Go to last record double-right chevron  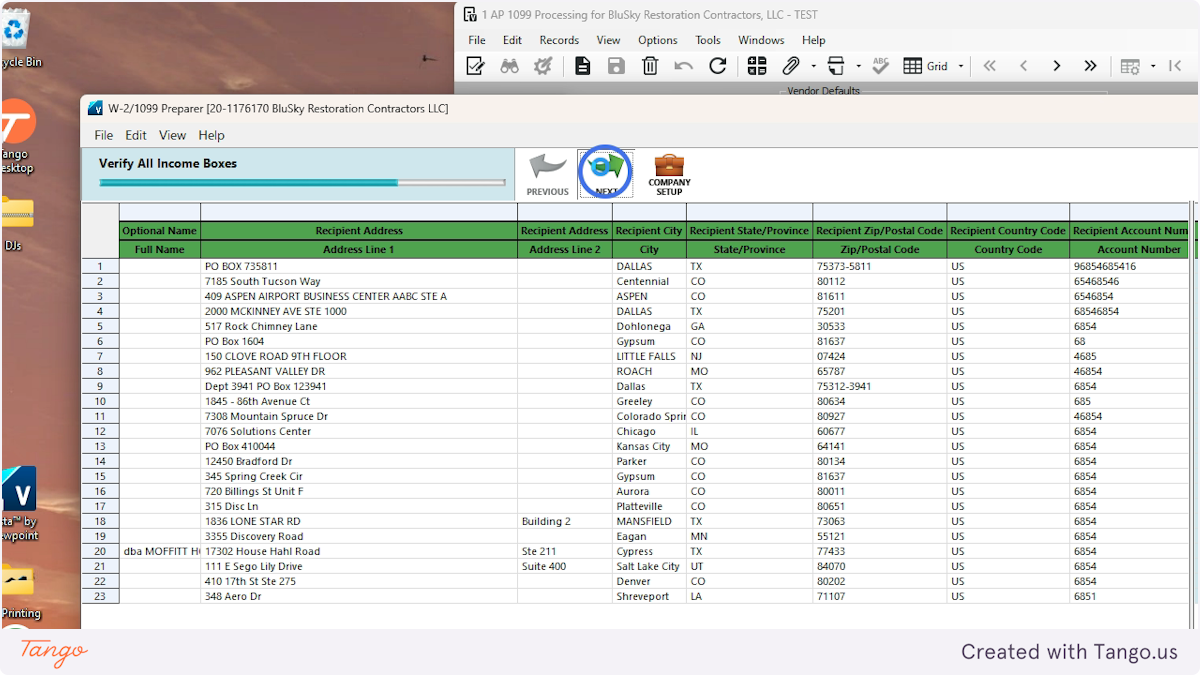[x=1090, y=66]
